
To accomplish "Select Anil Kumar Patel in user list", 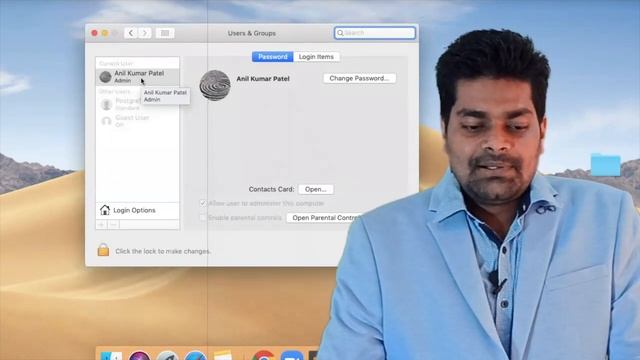I will click(x=138, y=76).
